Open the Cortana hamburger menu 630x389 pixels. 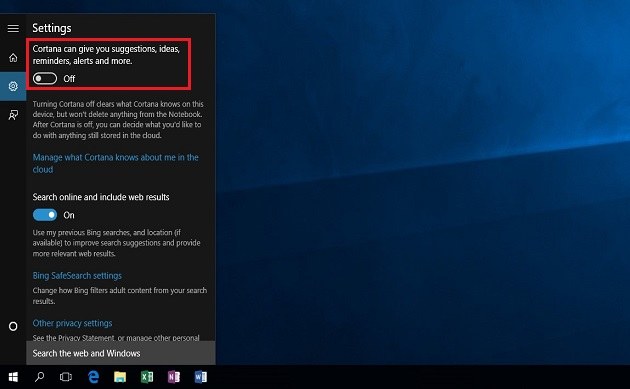click(x=13, y=28)
